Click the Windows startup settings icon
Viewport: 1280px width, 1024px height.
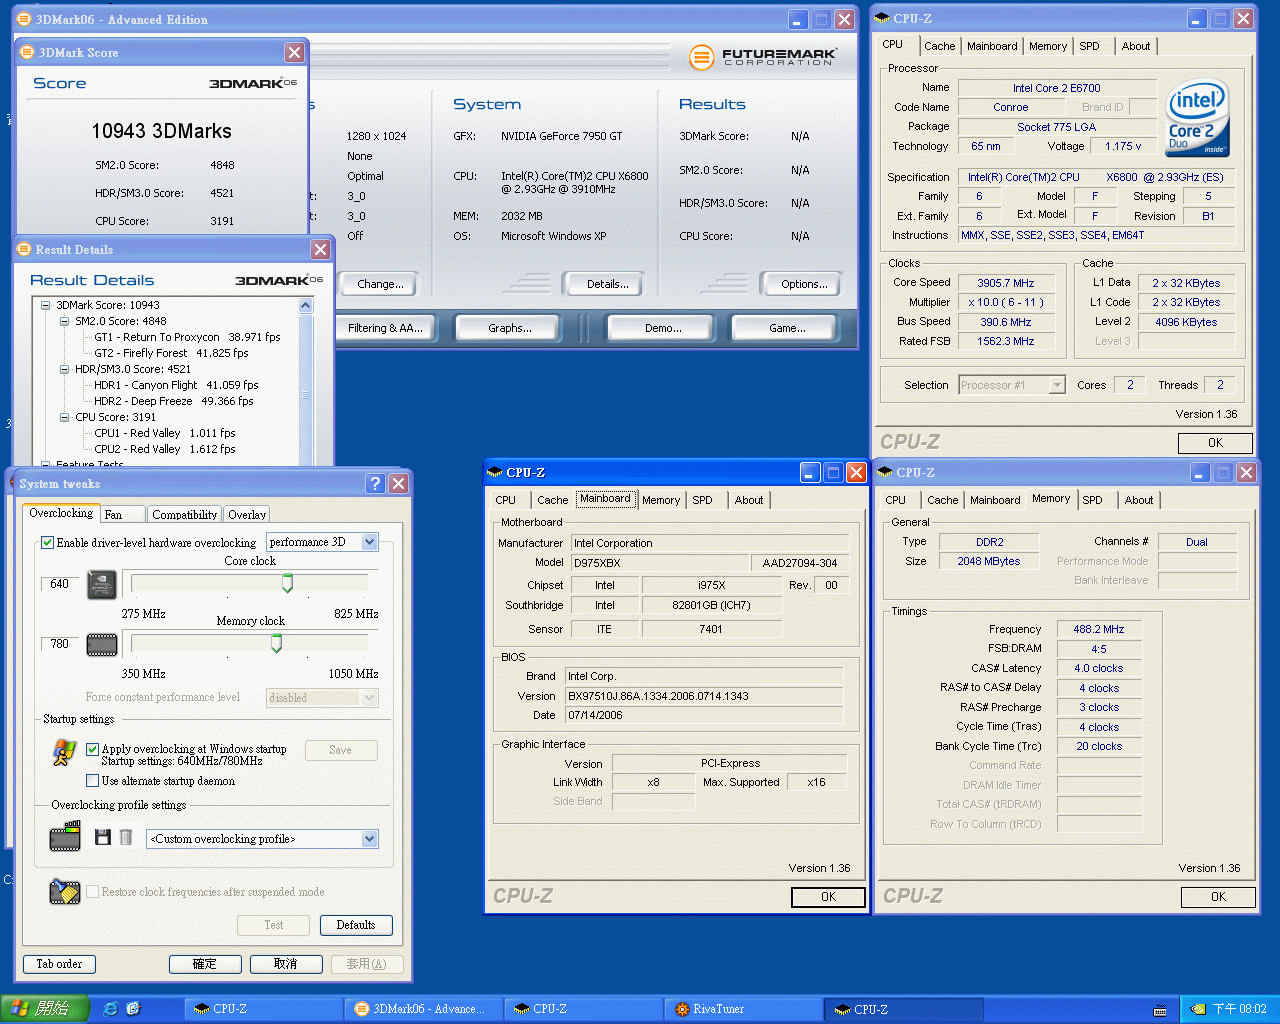(65, 752)
